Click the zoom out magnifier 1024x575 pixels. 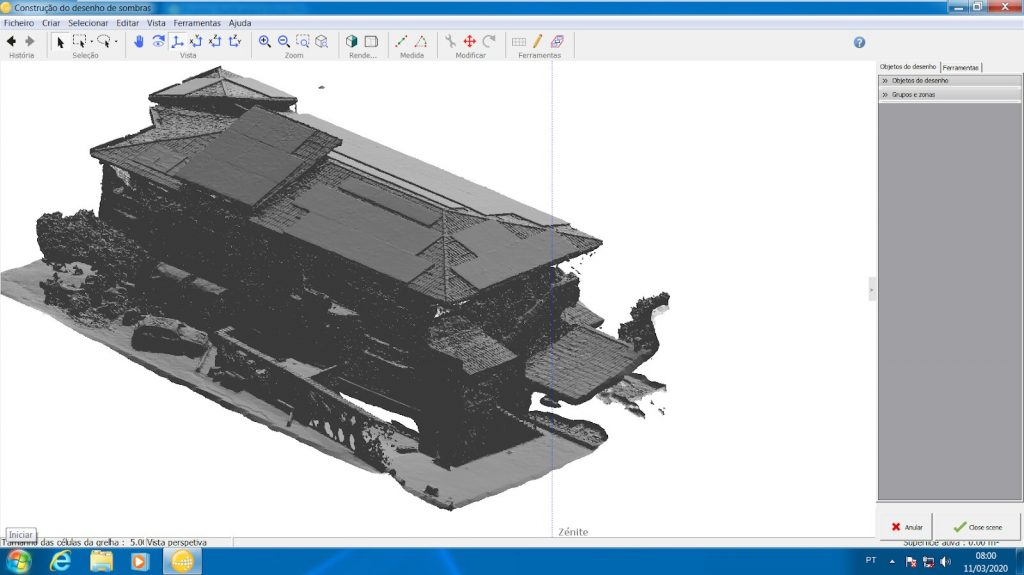point(284,42)
